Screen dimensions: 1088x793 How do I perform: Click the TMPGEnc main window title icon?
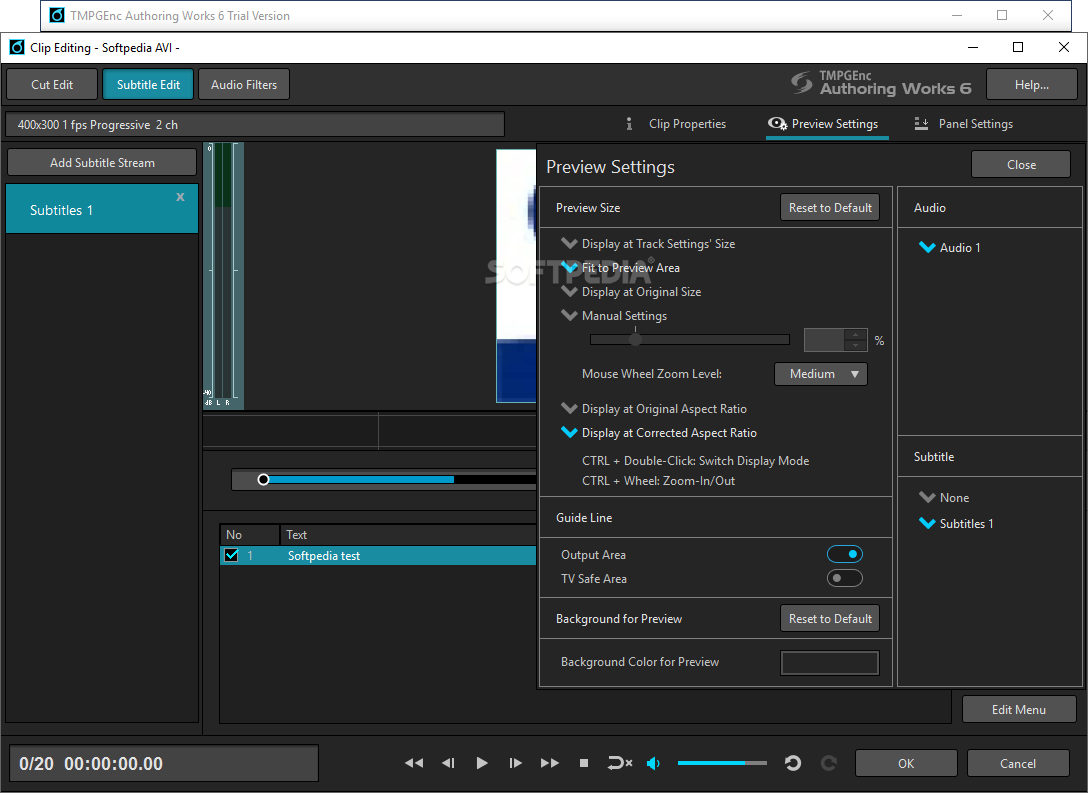pyautogui.click(x=57, y=15)
